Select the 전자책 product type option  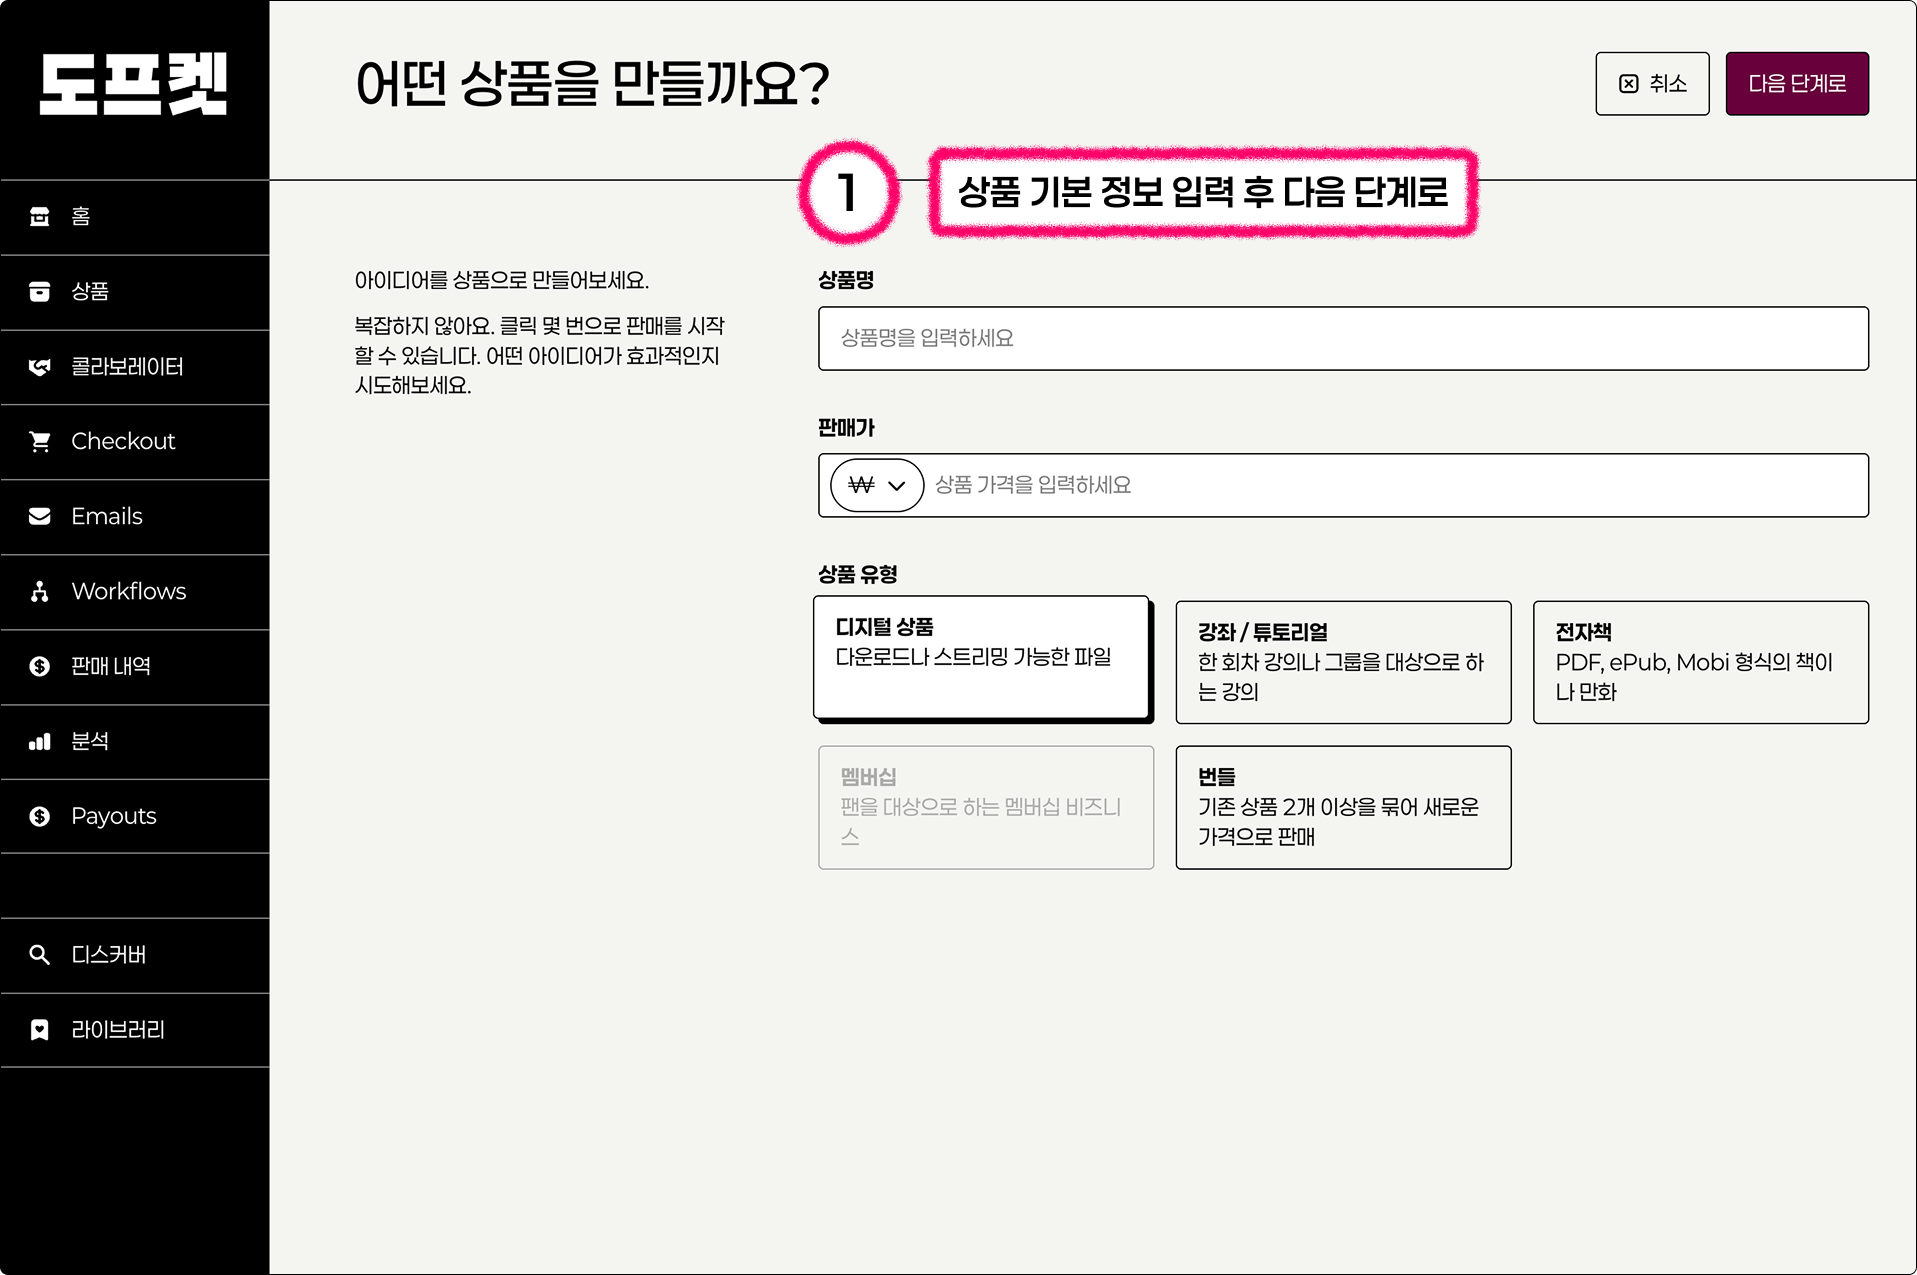coord(1700,662)
